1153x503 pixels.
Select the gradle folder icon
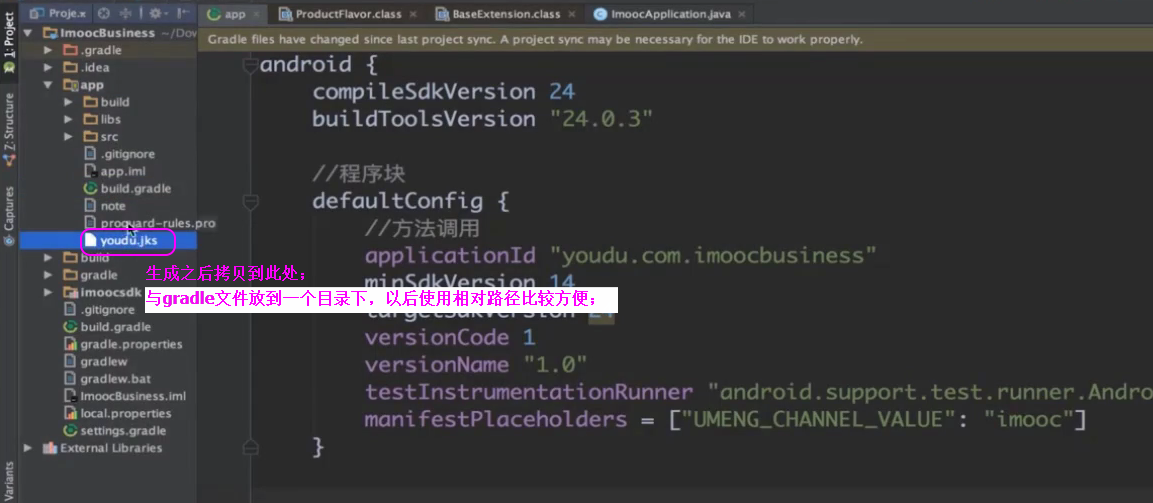tap(71, 275)
